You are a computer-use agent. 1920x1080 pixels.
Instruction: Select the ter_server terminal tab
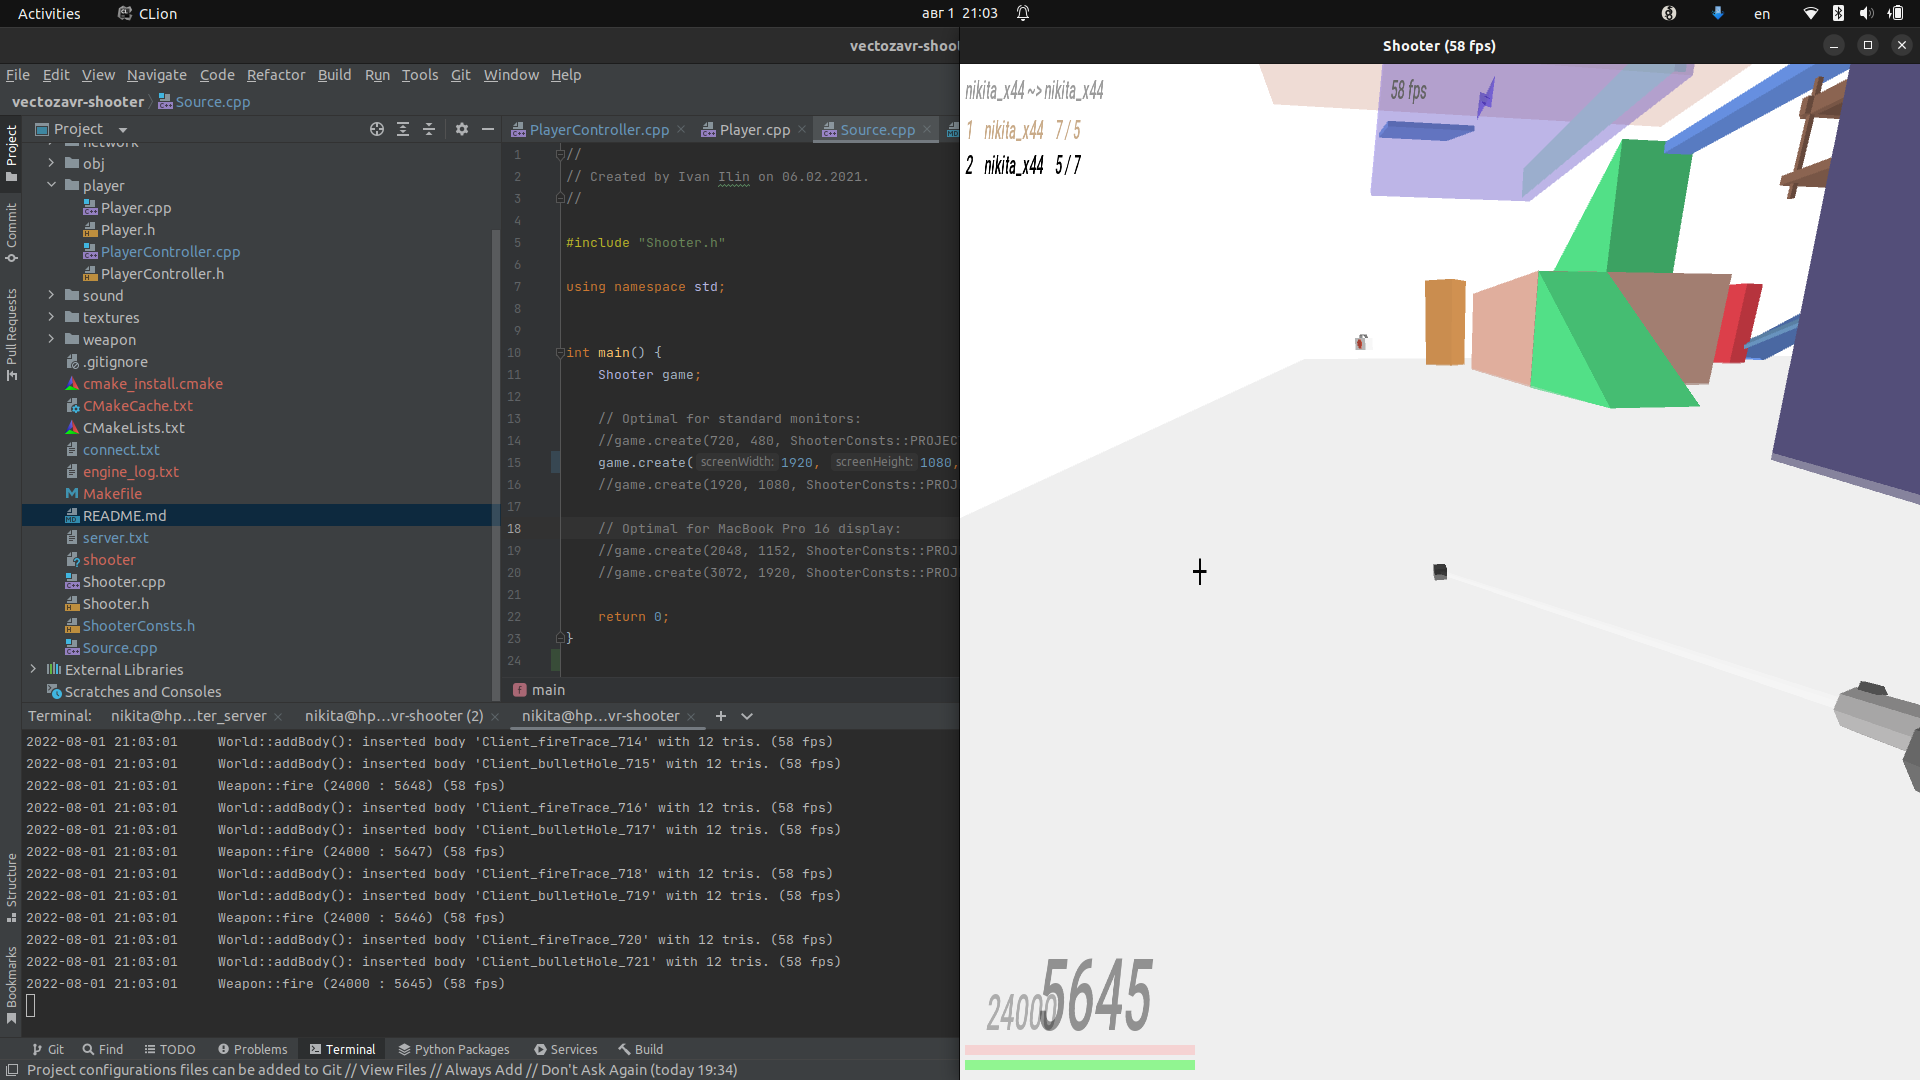coord(188,716)
